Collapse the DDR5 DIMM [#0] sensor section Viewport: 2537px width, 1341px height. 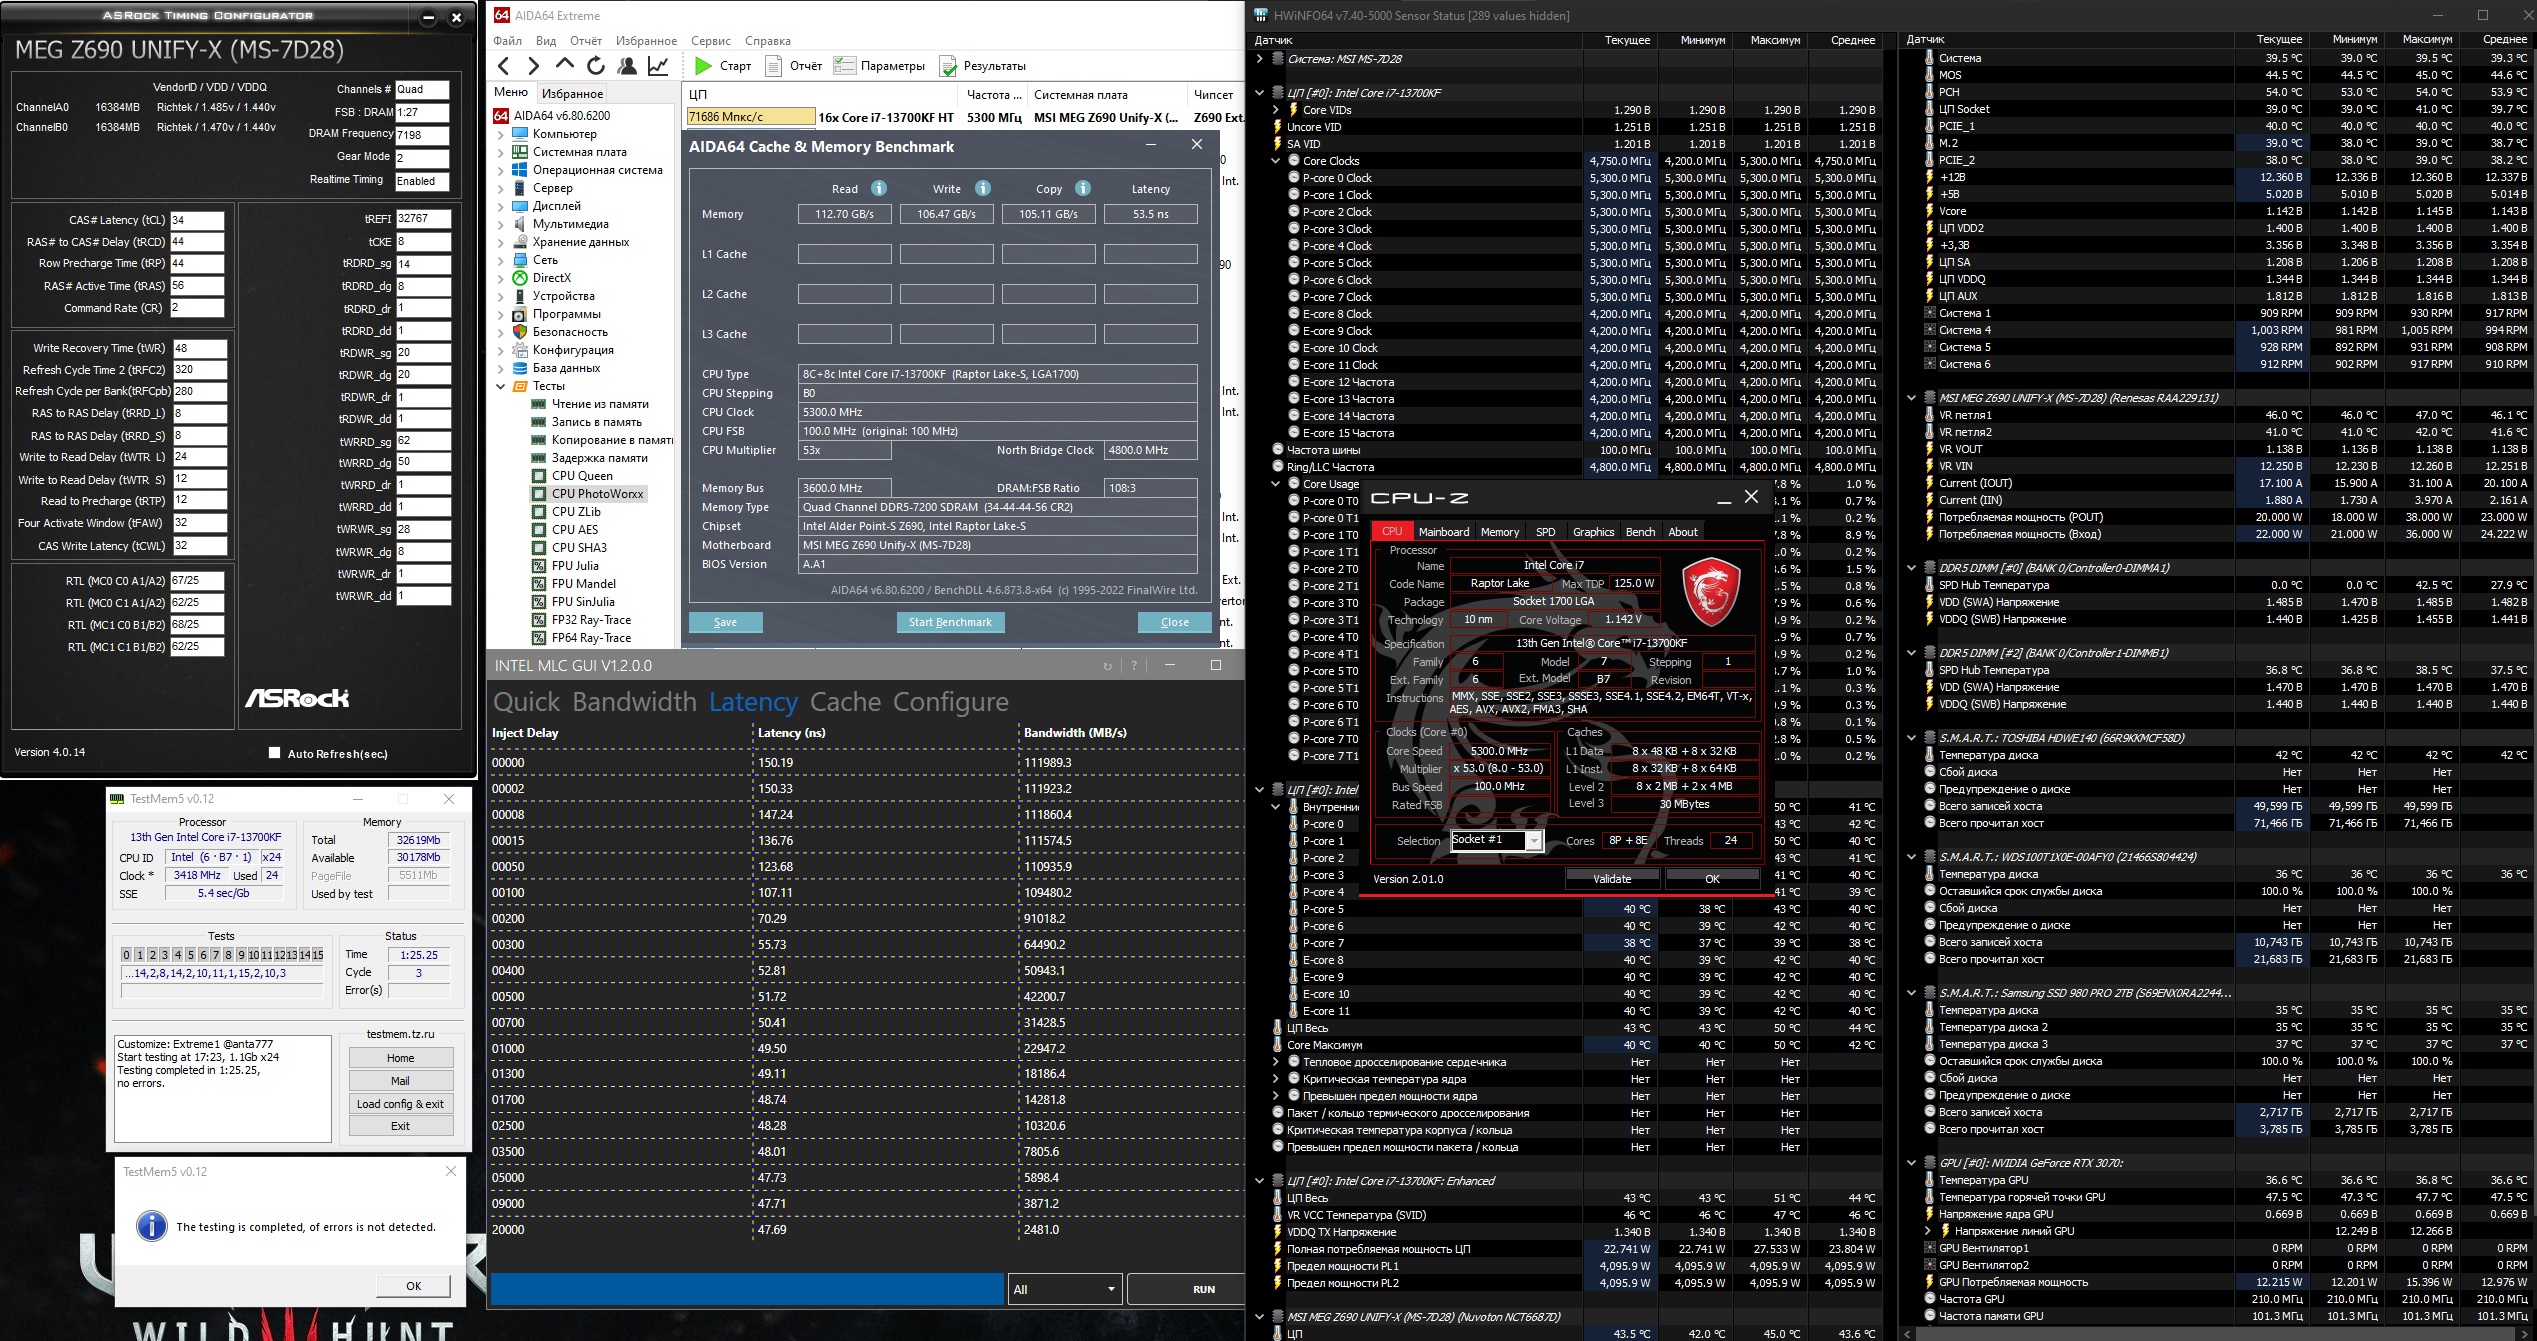coord(1912,568)
